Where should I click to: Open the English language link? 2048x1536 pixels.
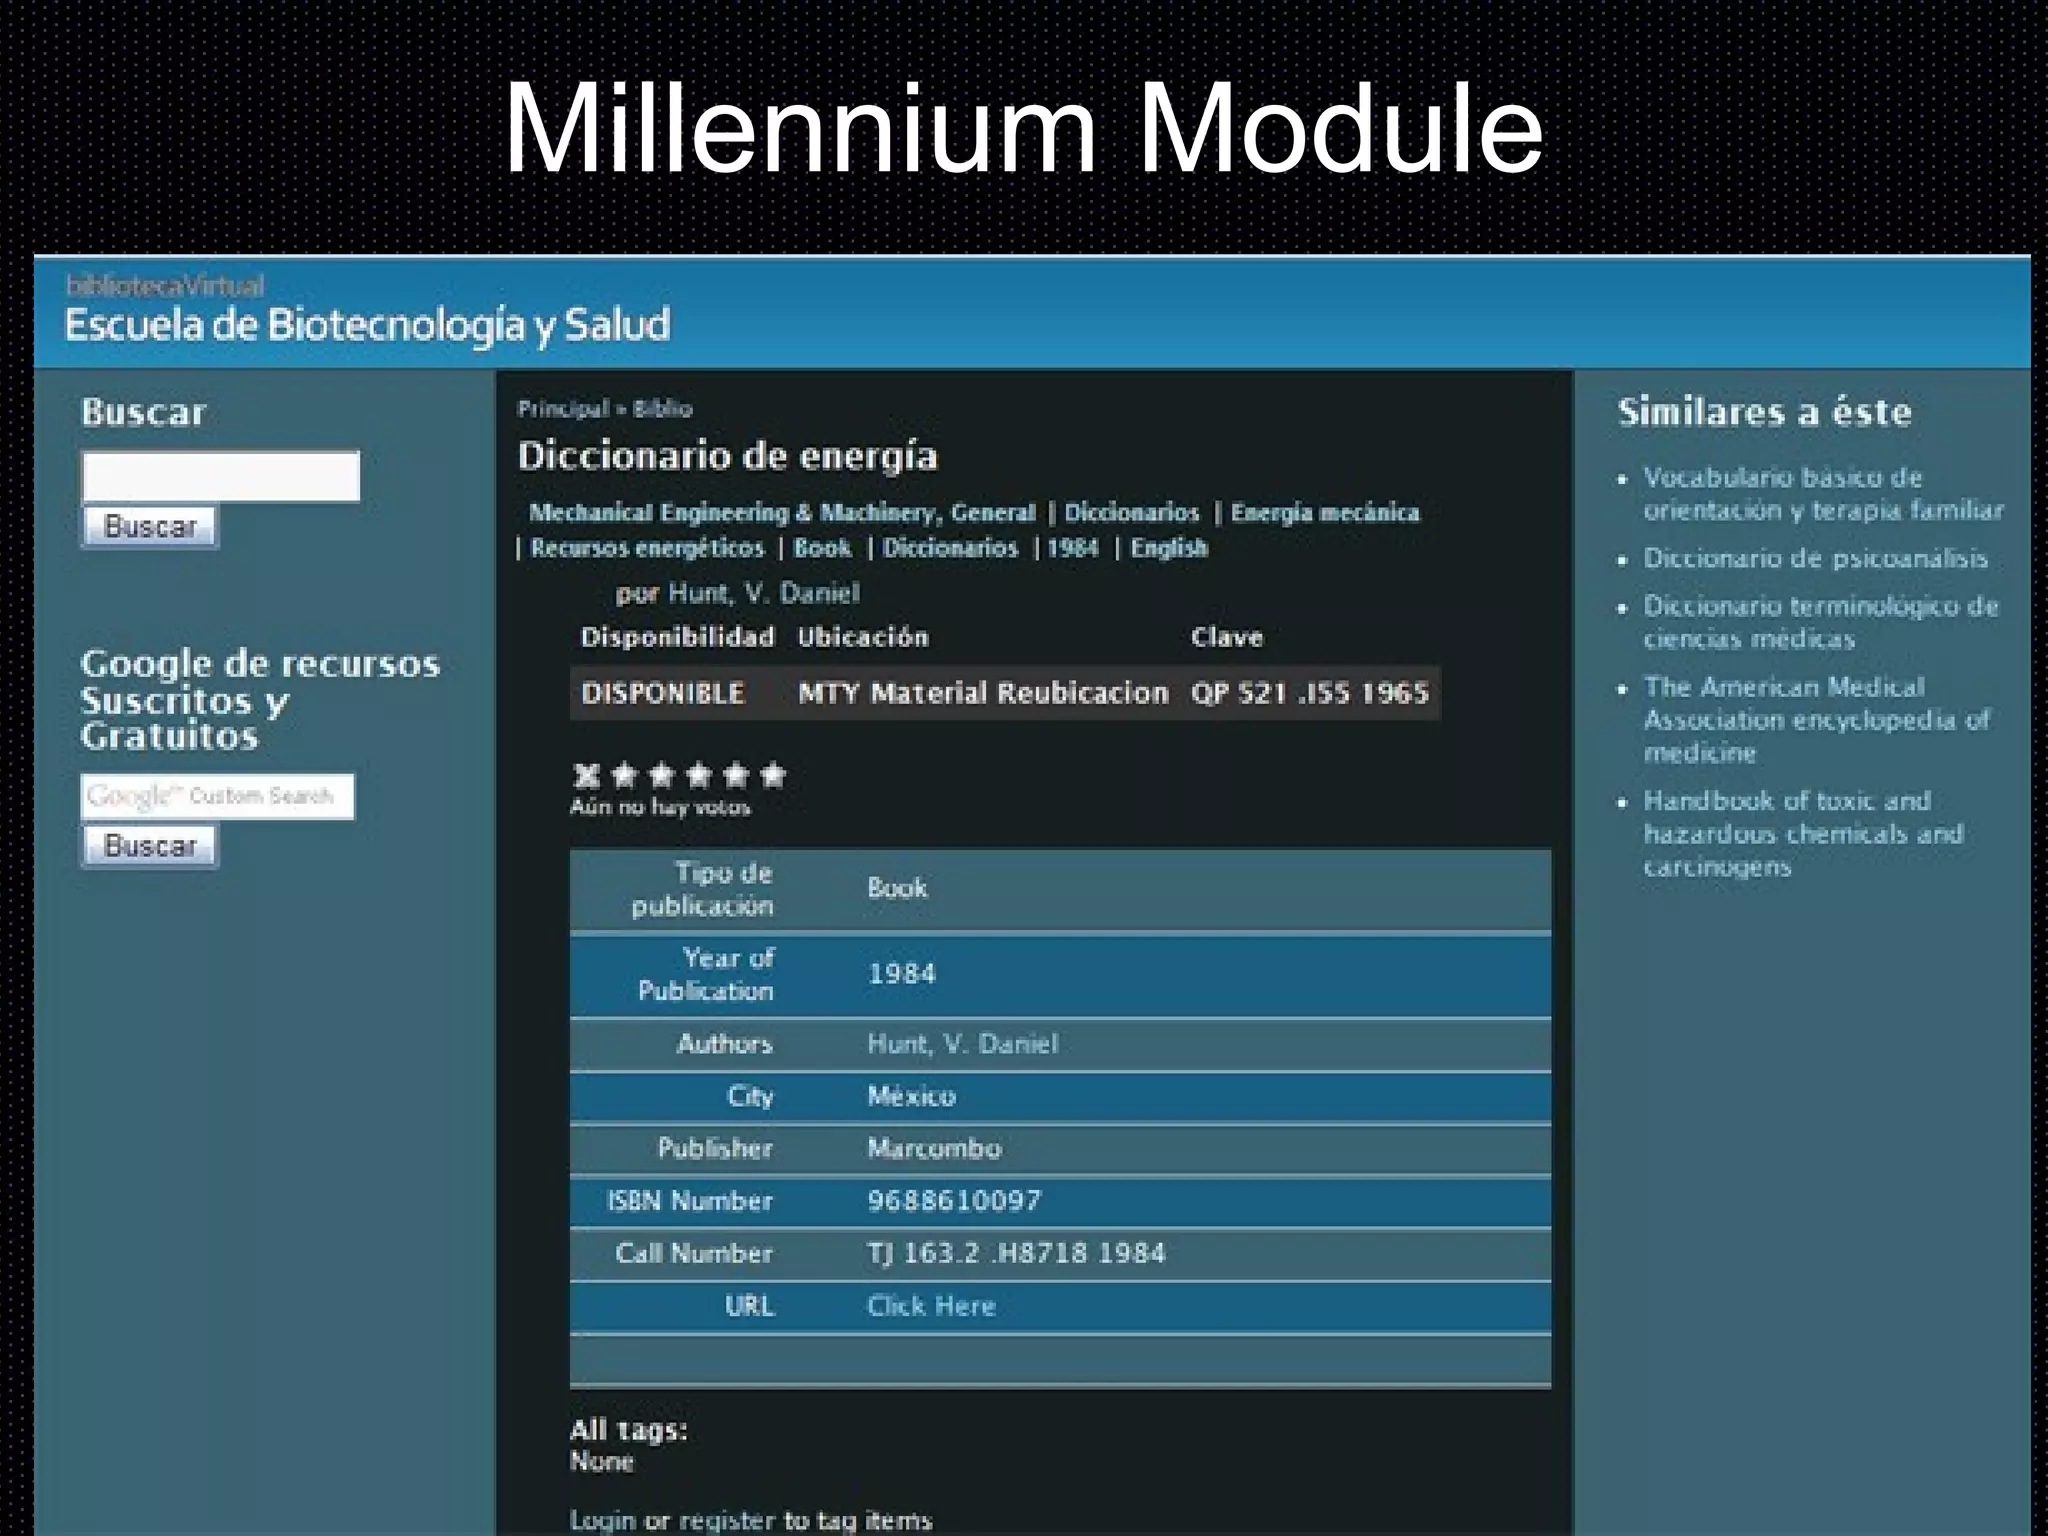1169,548
